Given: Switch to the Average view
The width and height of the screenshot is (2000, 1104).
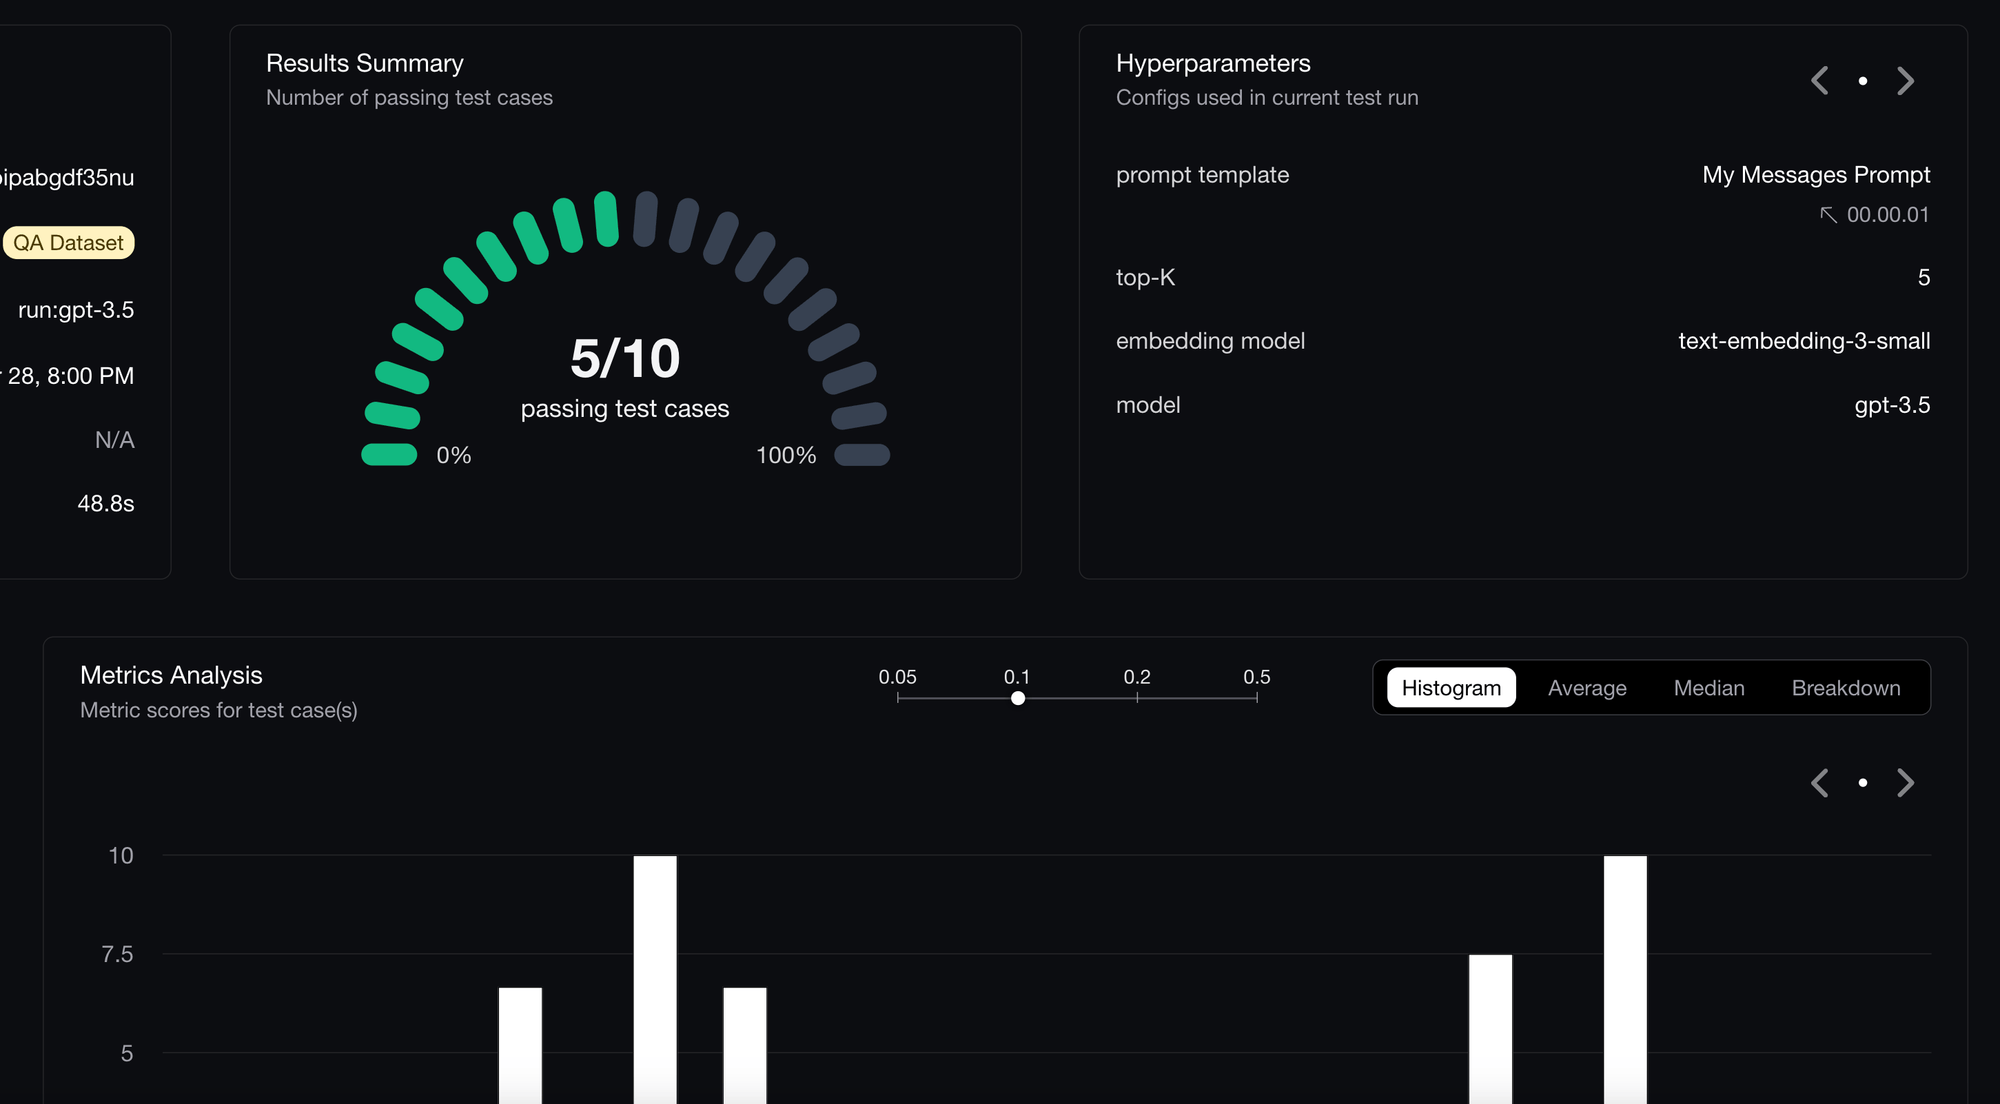Looking at the screenshot, I should [1586, 688].
